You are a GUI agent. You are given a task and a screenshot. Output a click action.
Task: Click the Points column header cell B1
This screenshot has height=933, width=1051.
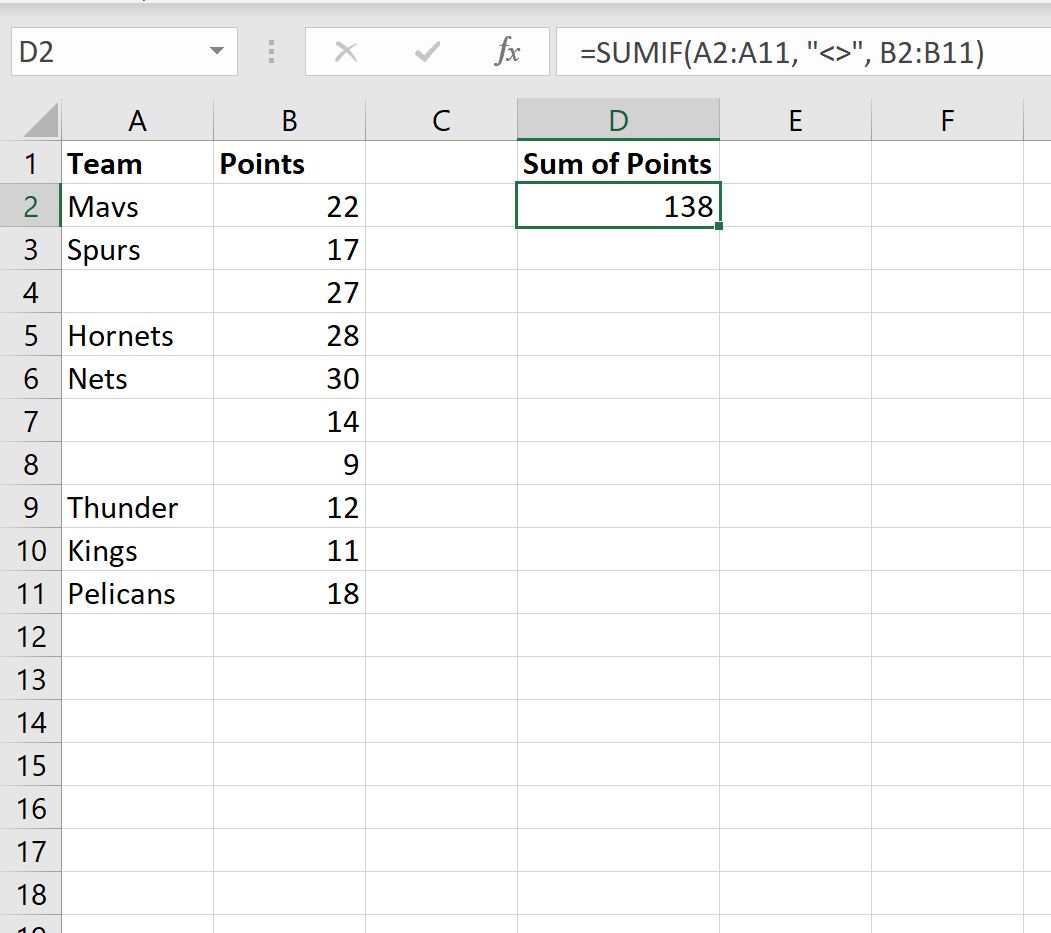289,164
